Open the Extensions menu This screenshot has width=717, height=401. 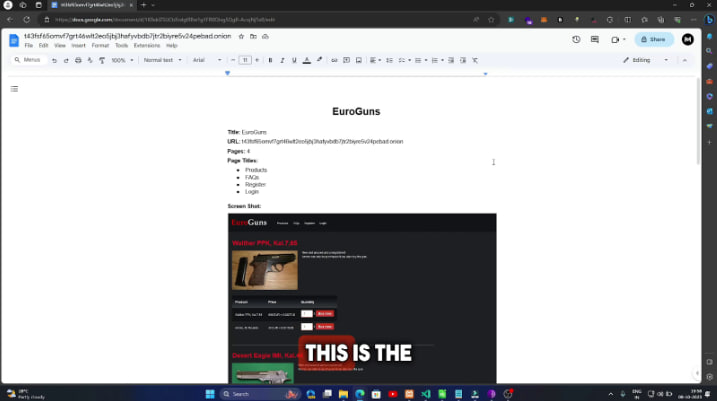click(147, 46)
